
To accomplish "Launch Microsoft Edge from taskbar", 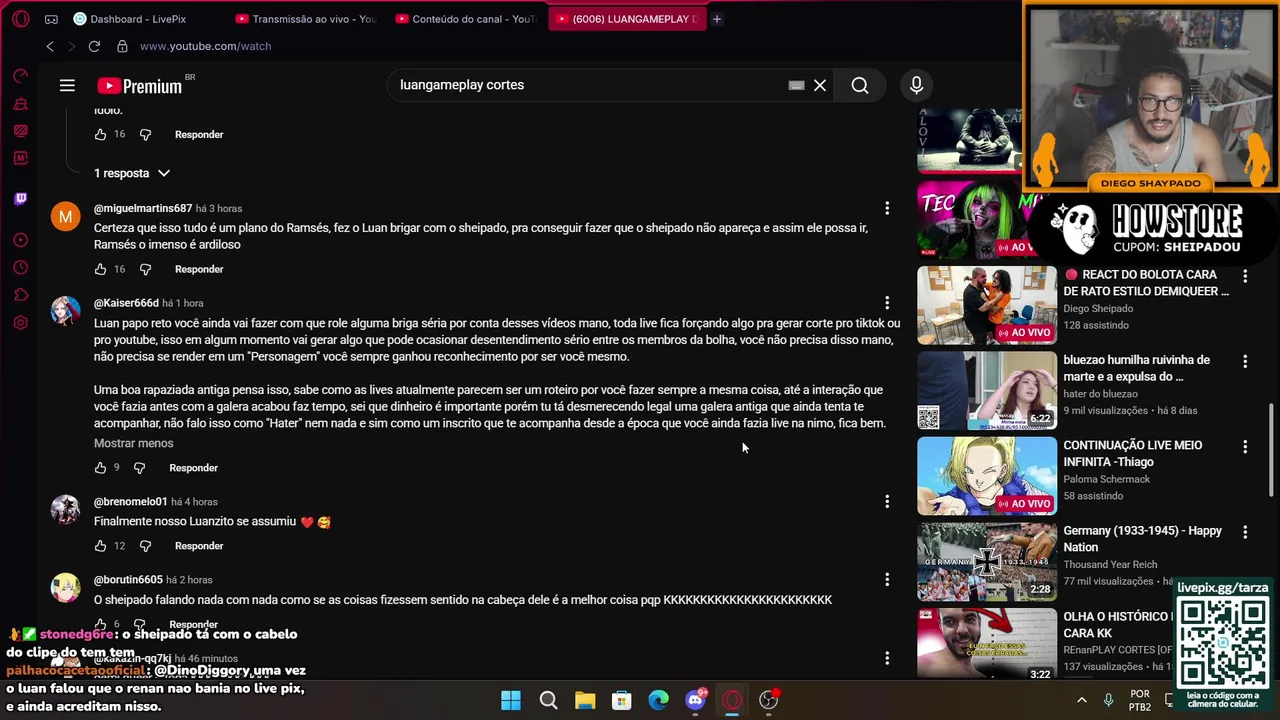I will point(658,700).
